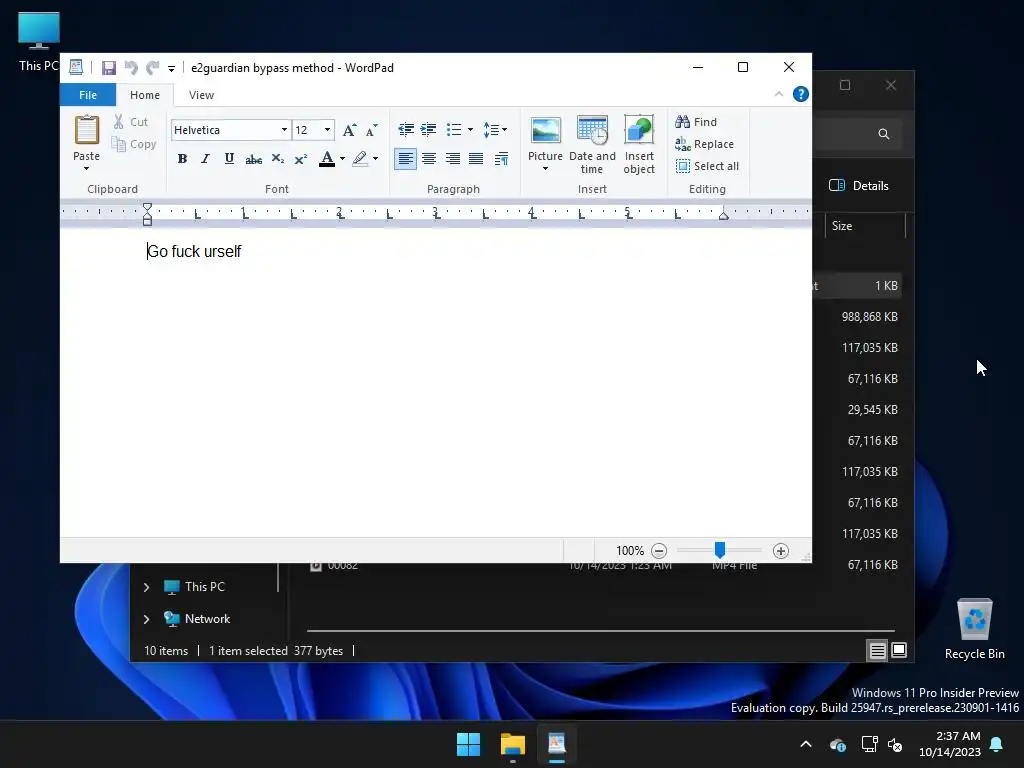Open the File menu in WordPad
The width and height of the screenshot is (1024, 768).
tap(88, 95)
